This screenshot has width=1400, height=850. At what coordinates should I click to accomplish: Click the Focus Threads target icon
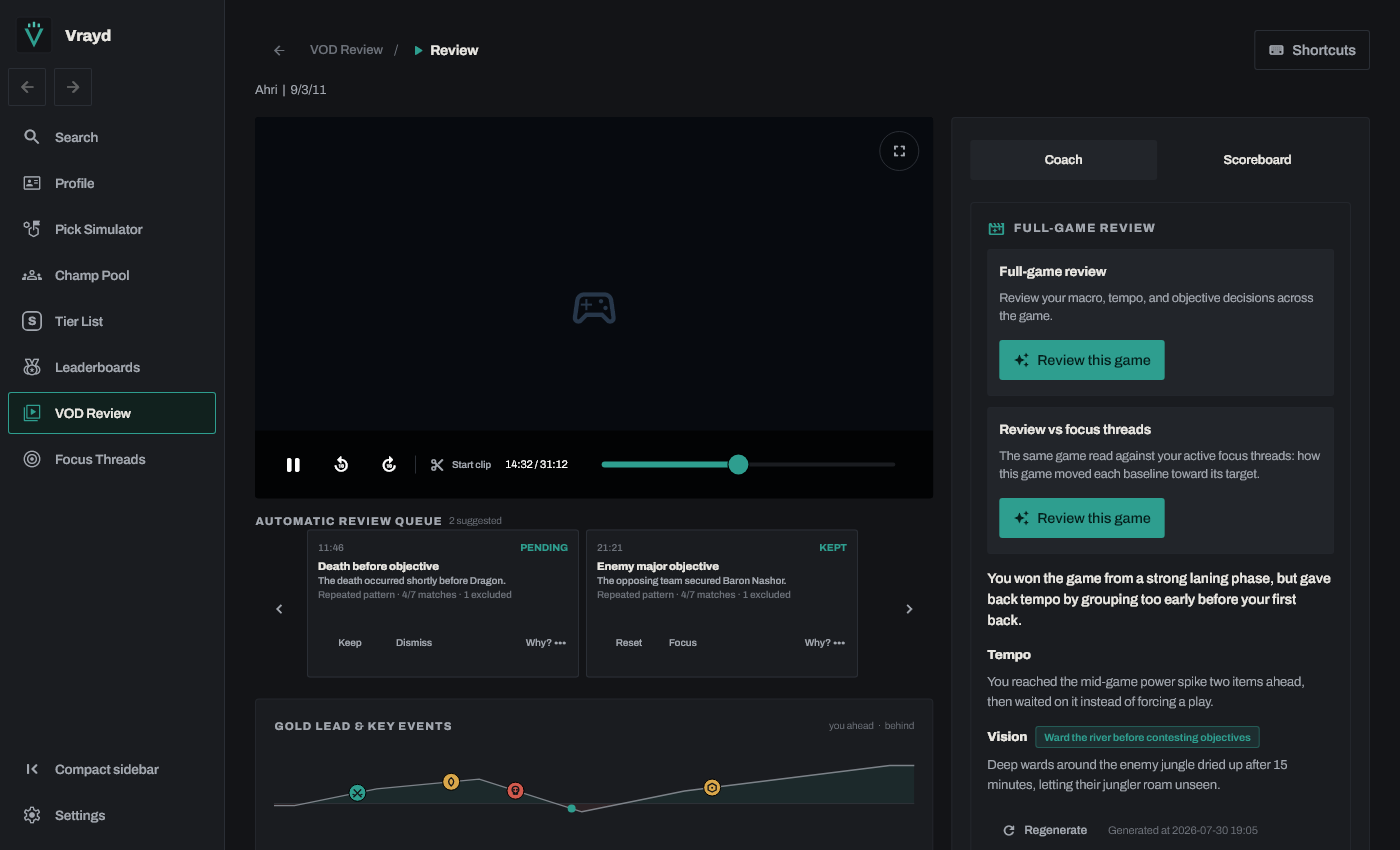coord(32,459)
